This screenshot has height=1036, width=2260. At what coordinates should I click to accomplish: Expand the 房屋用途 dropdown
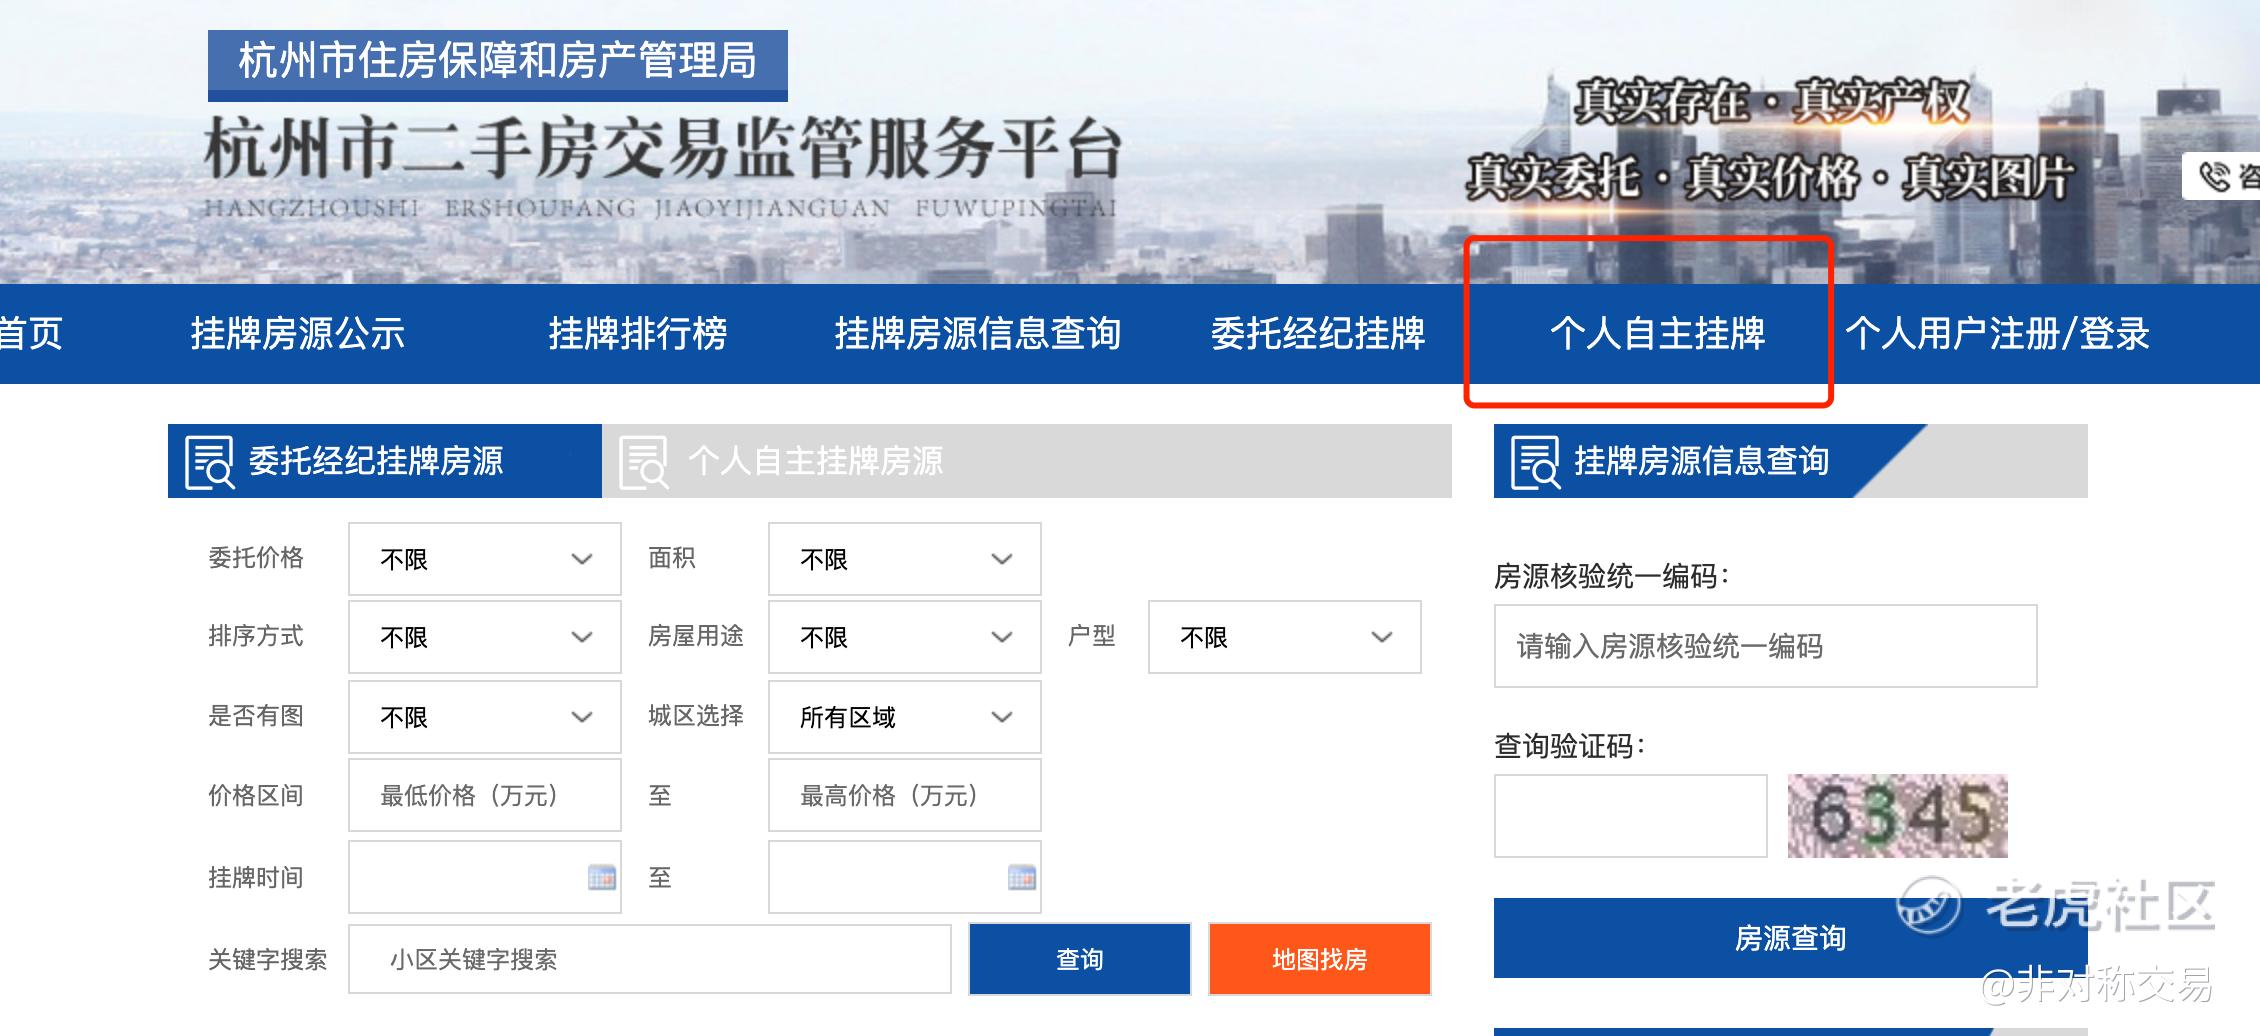(x=905, y=637)
